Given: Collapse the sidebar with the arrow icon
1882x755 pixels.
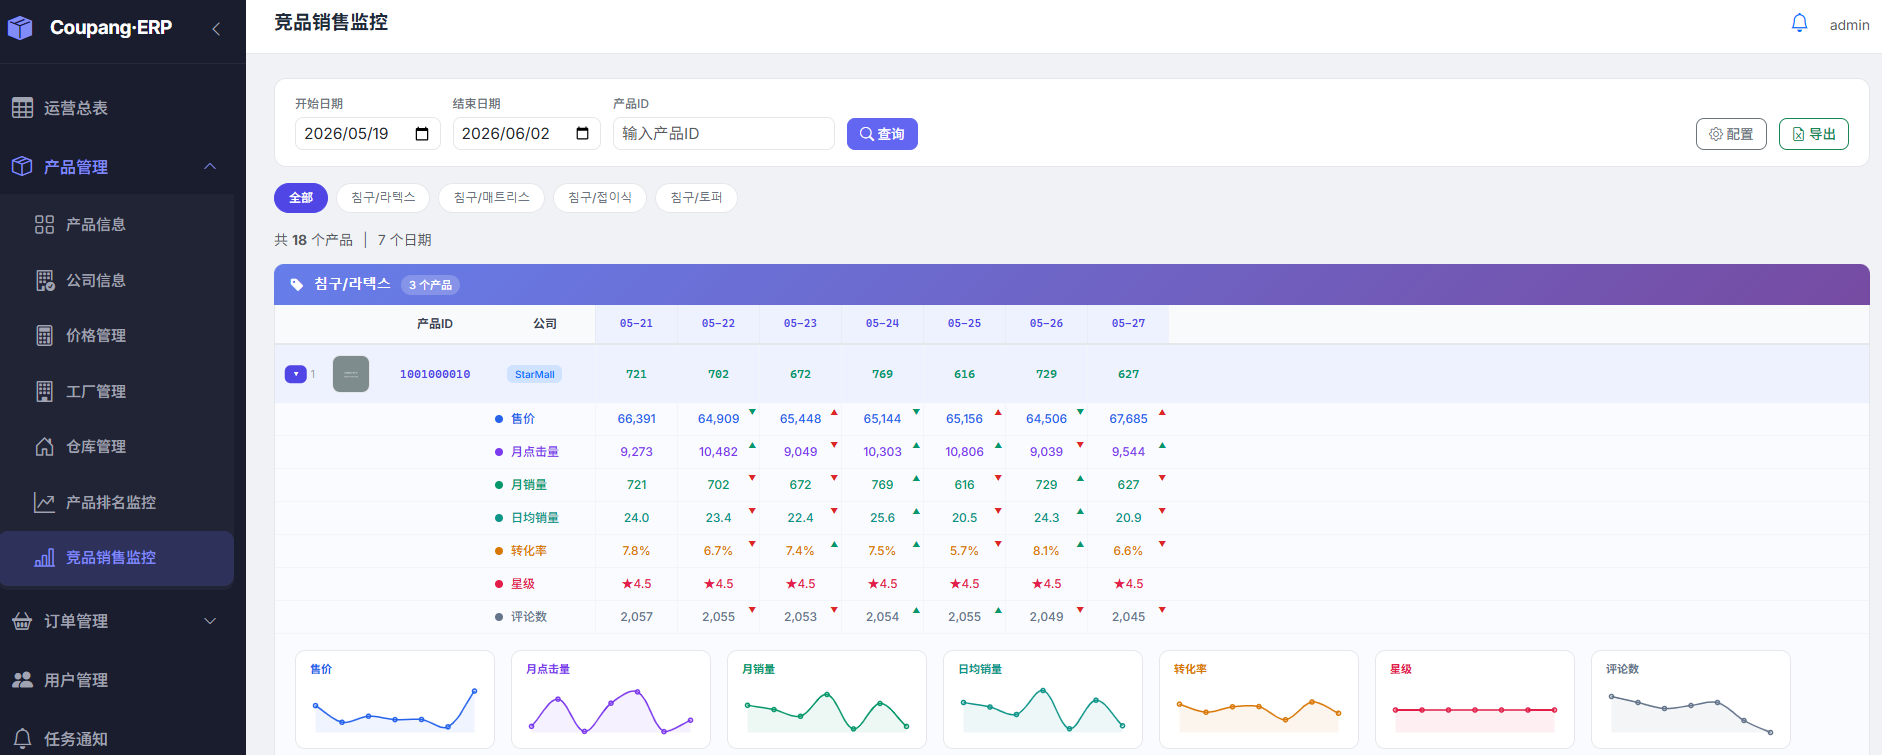Looking at the screenshot, I should (216, 29).
